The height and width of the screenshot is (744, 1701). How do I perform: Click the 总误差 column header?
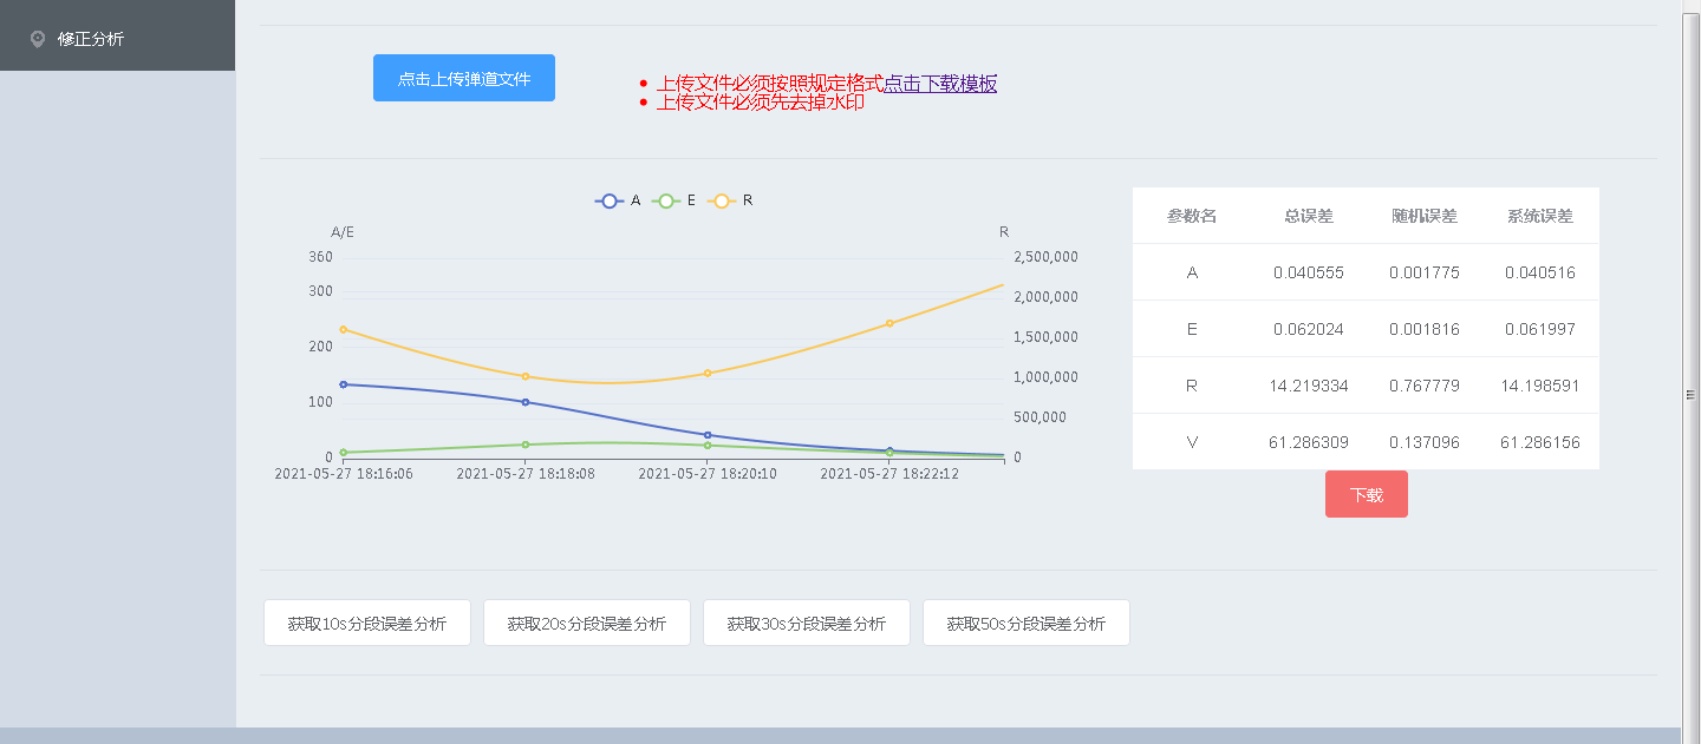1308,216
